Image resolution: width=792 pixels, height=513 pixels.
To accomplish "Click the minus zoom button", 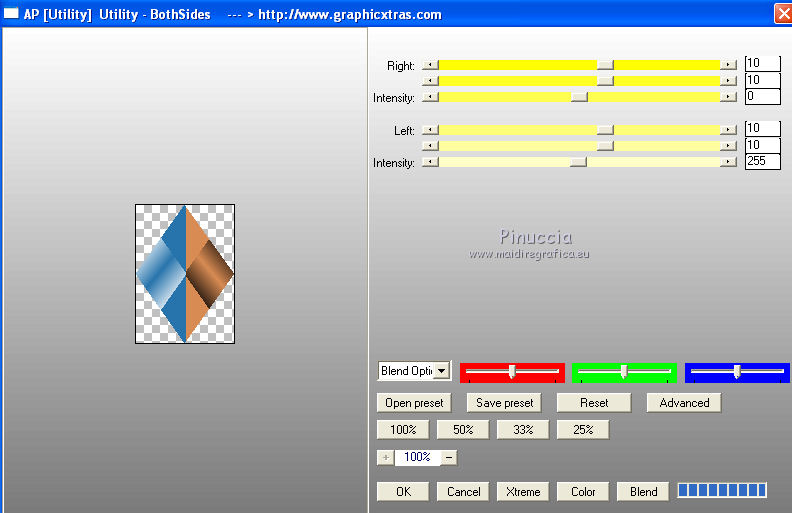I will (x=449, y=457).
